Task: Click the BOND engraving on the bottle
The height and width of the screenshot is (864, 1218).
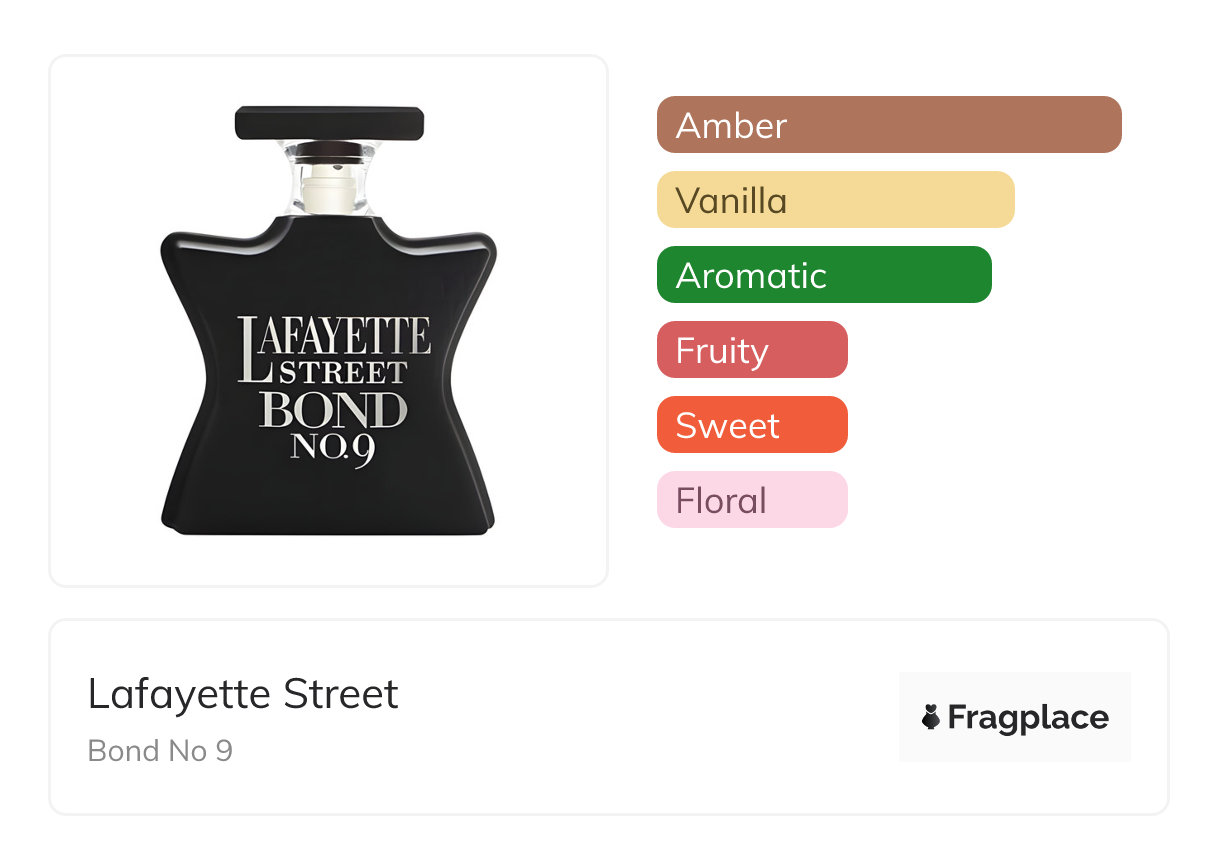Action: tap(333, 410)
